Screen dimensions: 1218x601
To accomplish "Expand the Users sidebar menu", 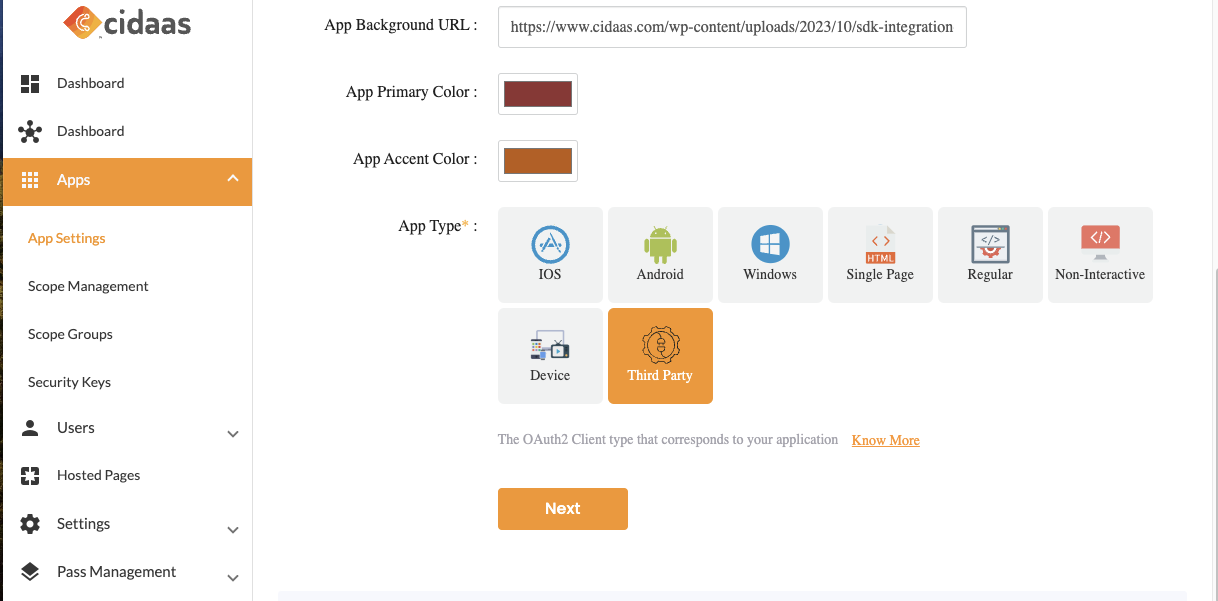I will click(x=232, y=434).
